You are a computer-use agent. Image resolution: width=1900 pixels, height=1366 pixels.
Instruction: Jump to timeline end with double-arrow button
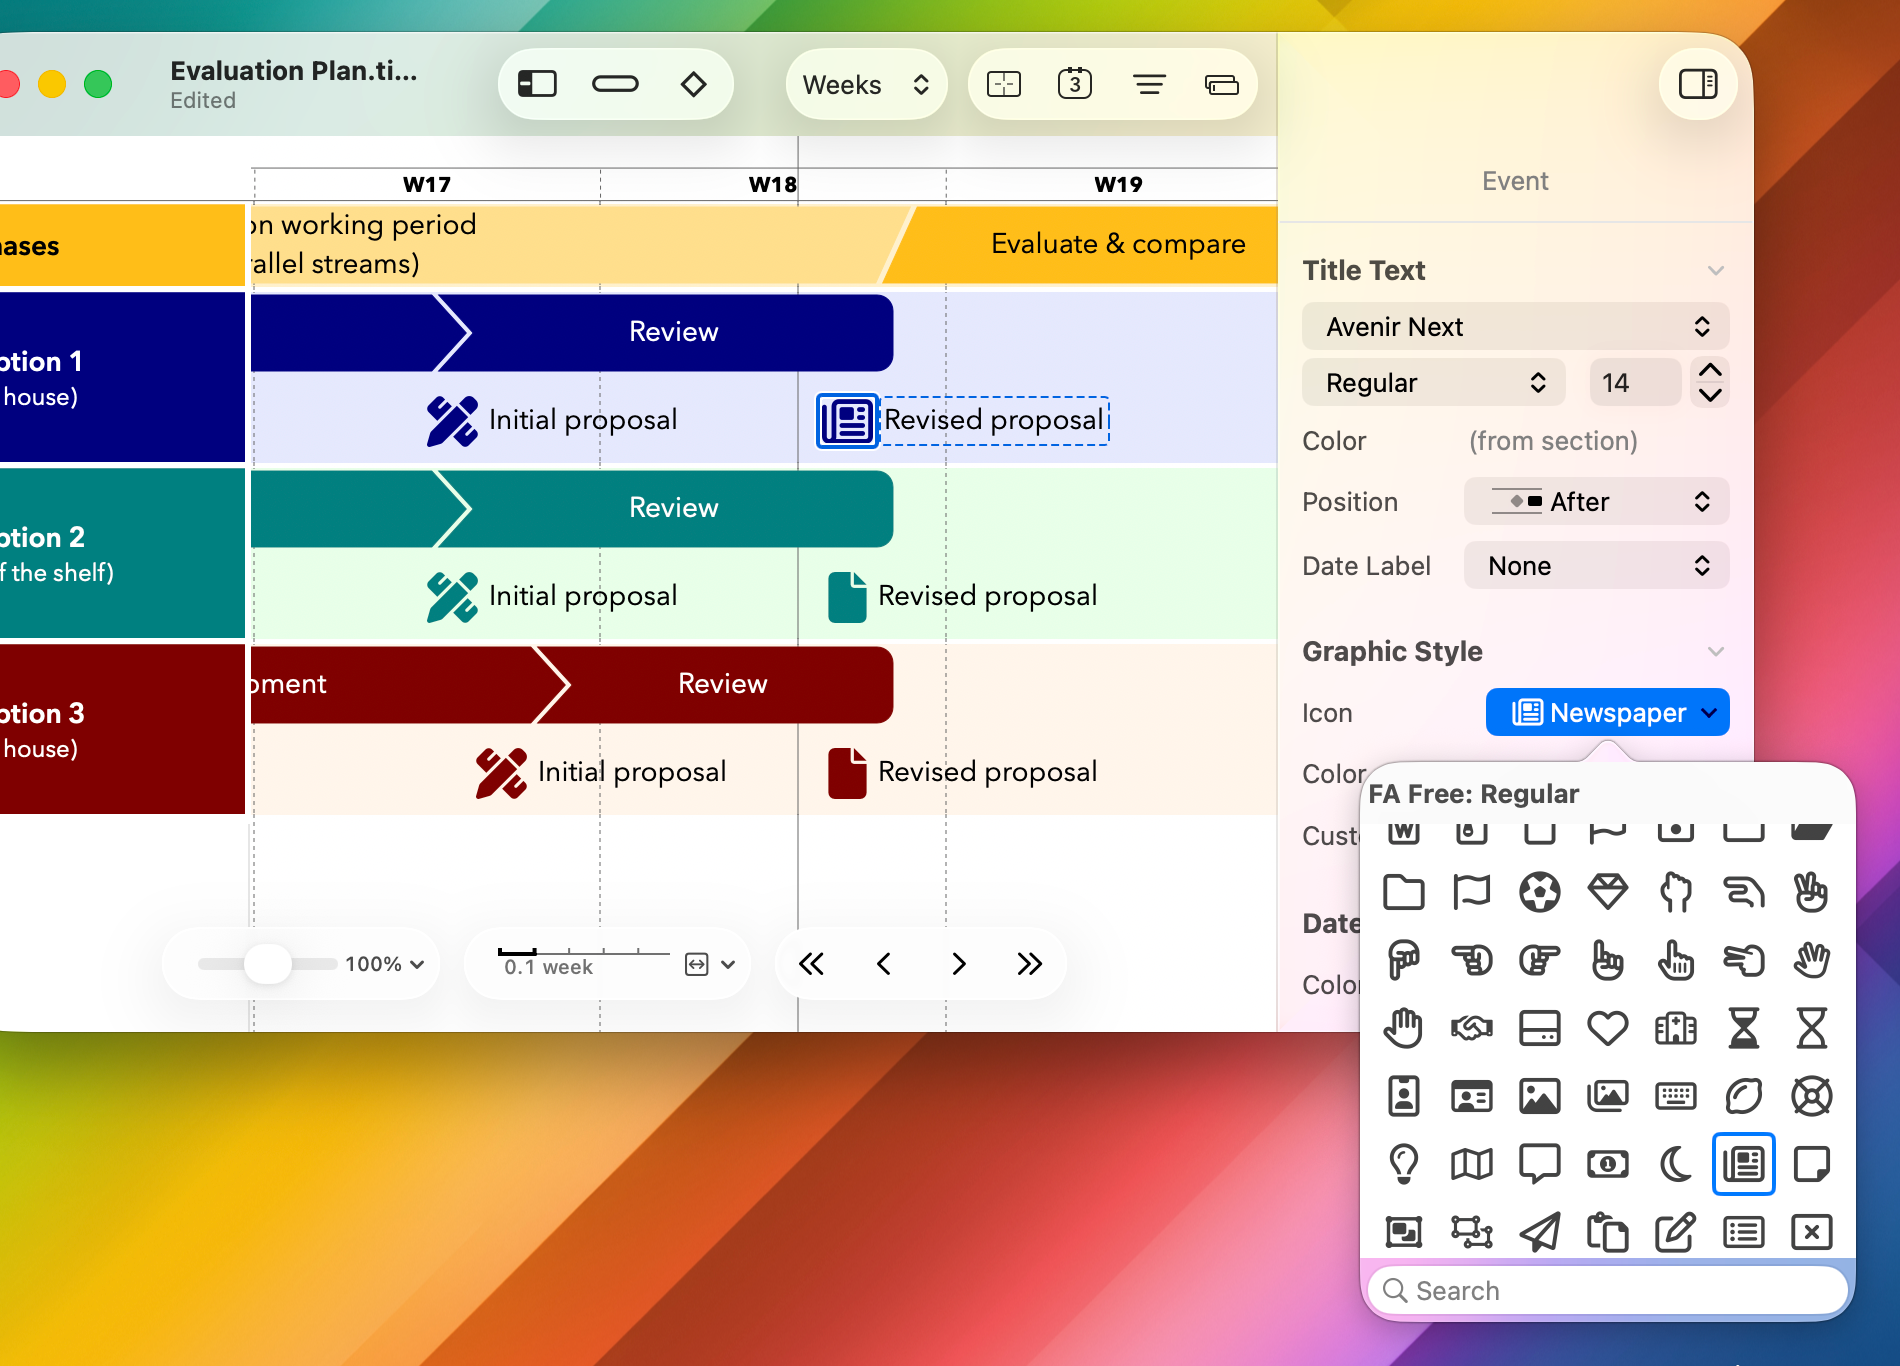coord(1029,963)
